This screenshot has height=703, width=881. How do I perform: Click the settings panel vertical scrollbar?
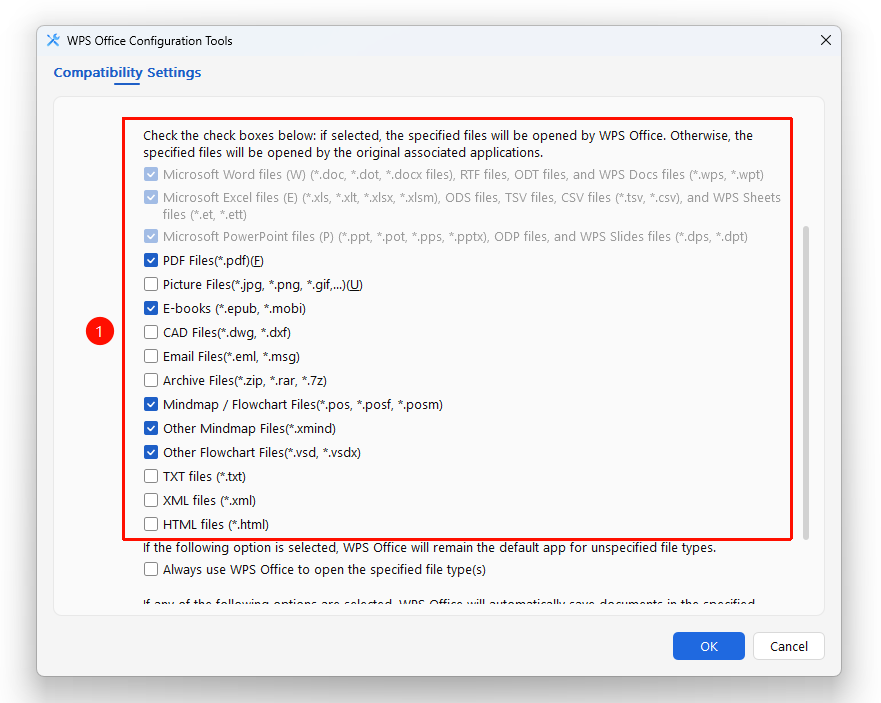806,383
